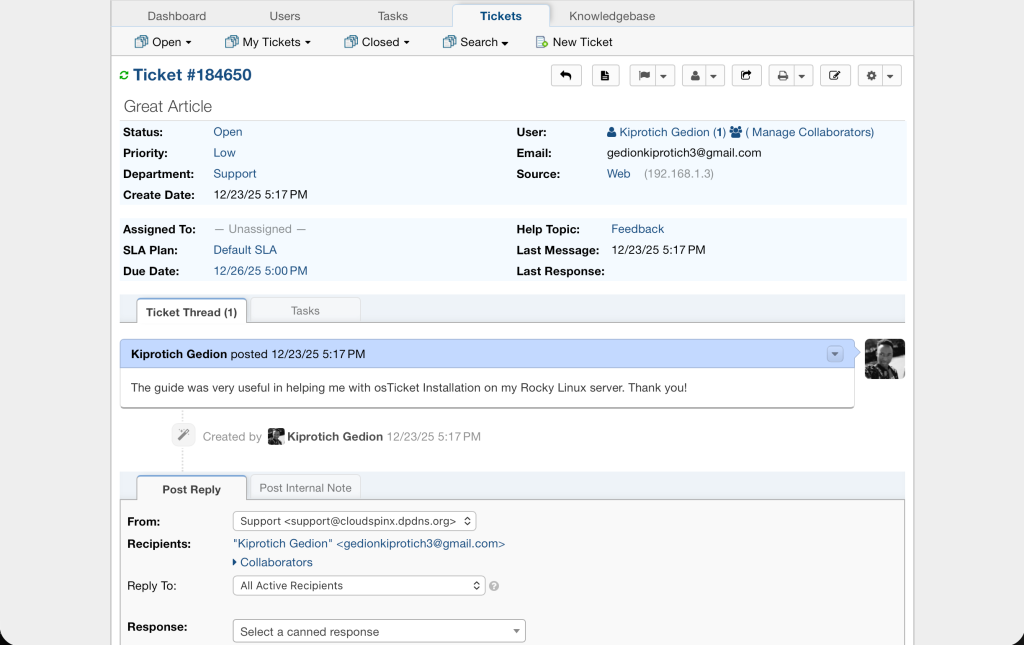
Task: Open the canned response dropdown
Action: point(378,631)
